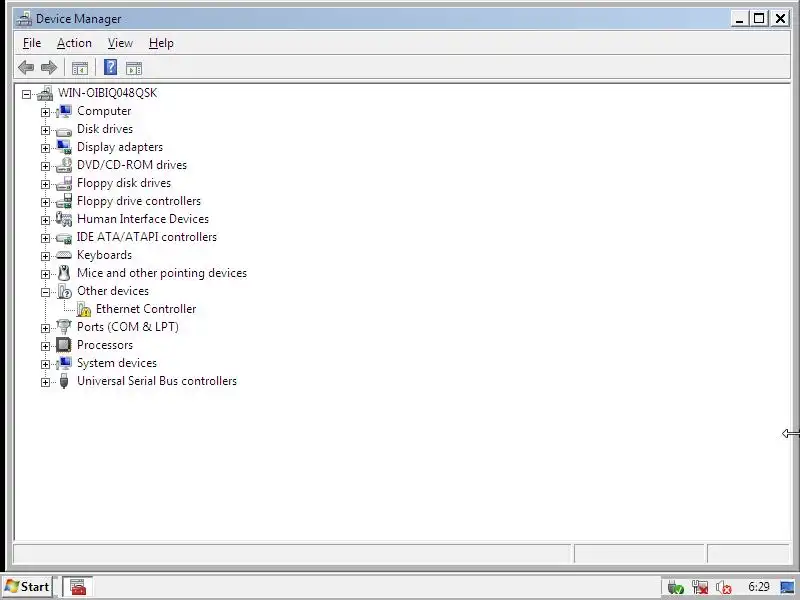
Task: Select the WIN-OIBIQ048QSK text label
Action: [107, 93]
